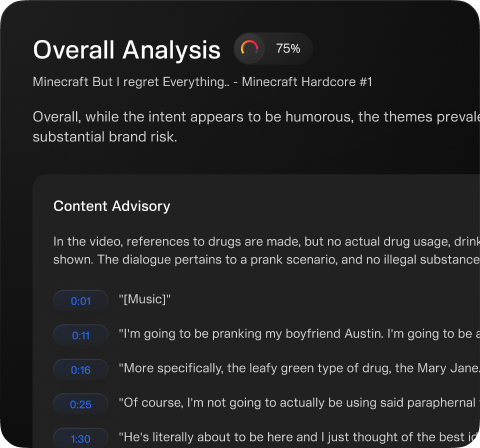Jump to the 0:01 timestamp

[x=81, y=301]
